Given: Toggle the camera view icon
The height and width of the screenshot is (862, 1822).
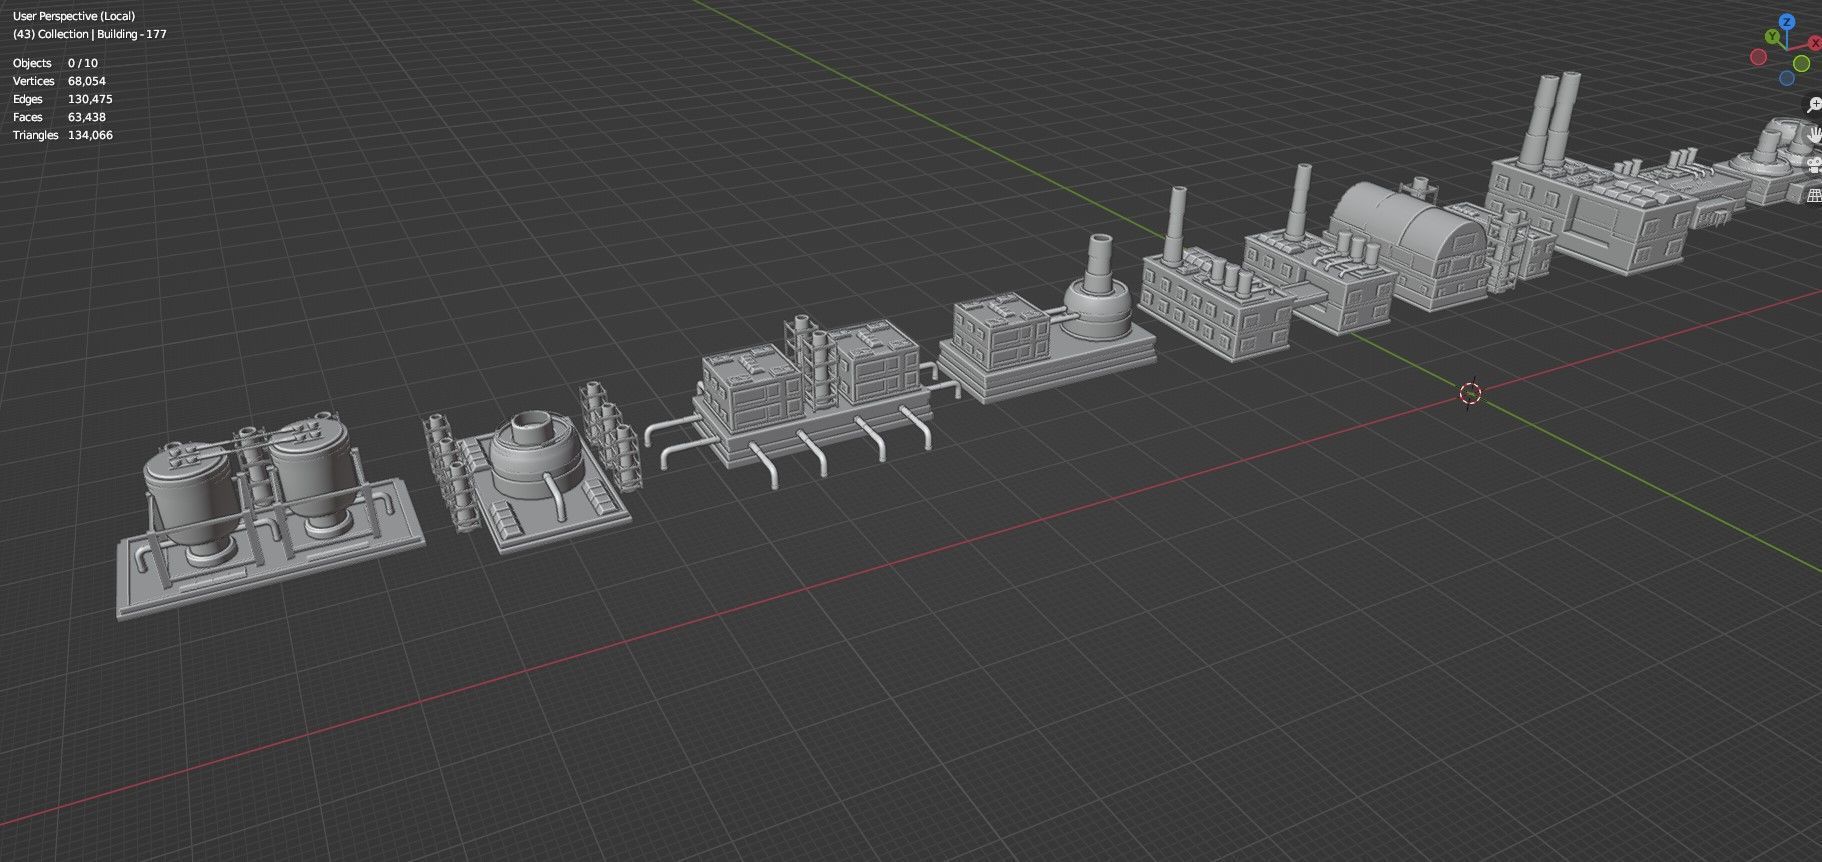Looking at the screenshot, I should [x=1814, y=164].
